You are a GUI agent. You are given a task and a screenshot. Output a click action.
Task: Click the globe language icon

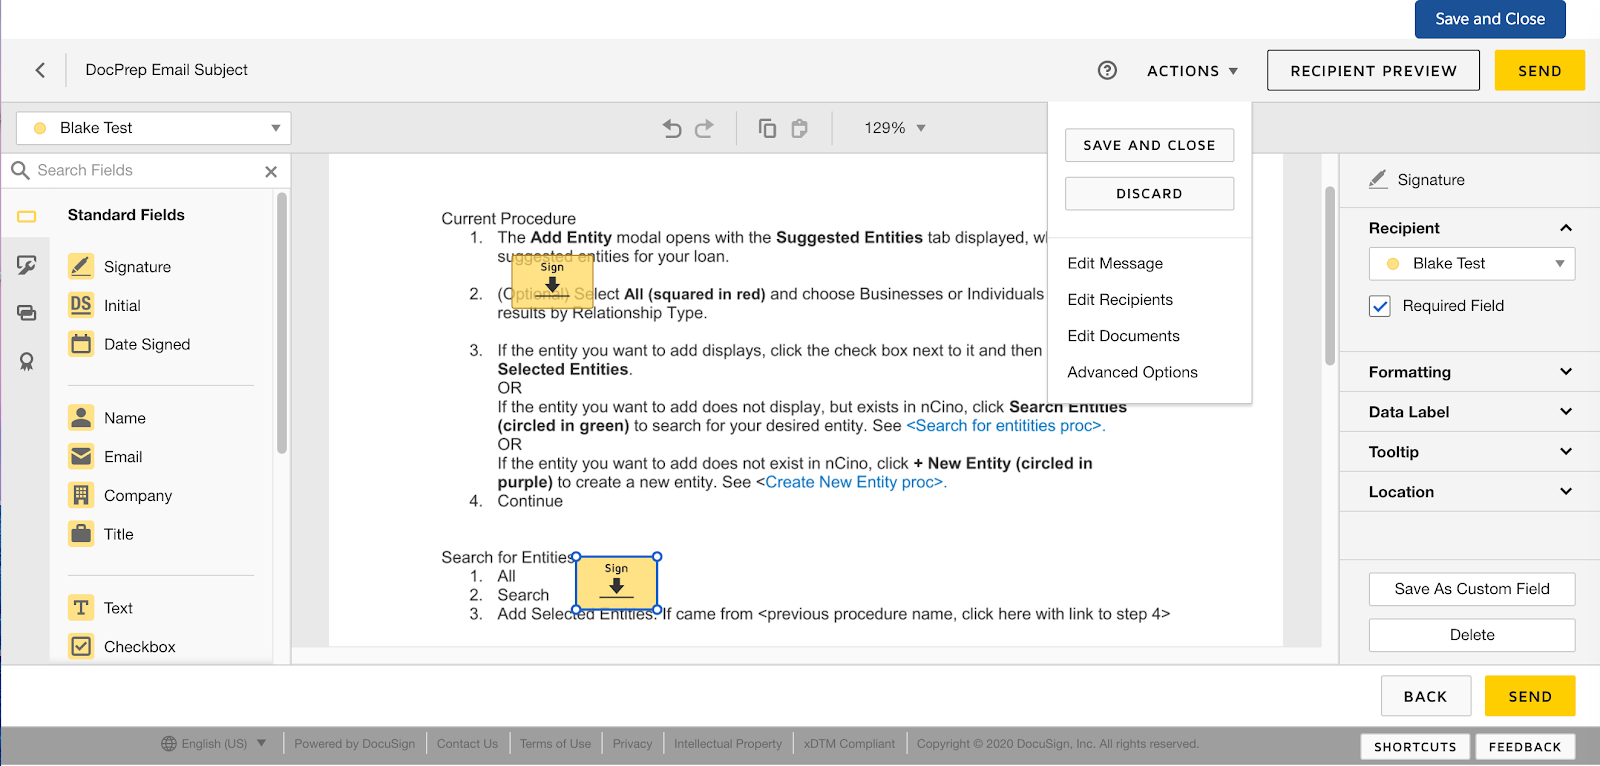tap(169, 744)
